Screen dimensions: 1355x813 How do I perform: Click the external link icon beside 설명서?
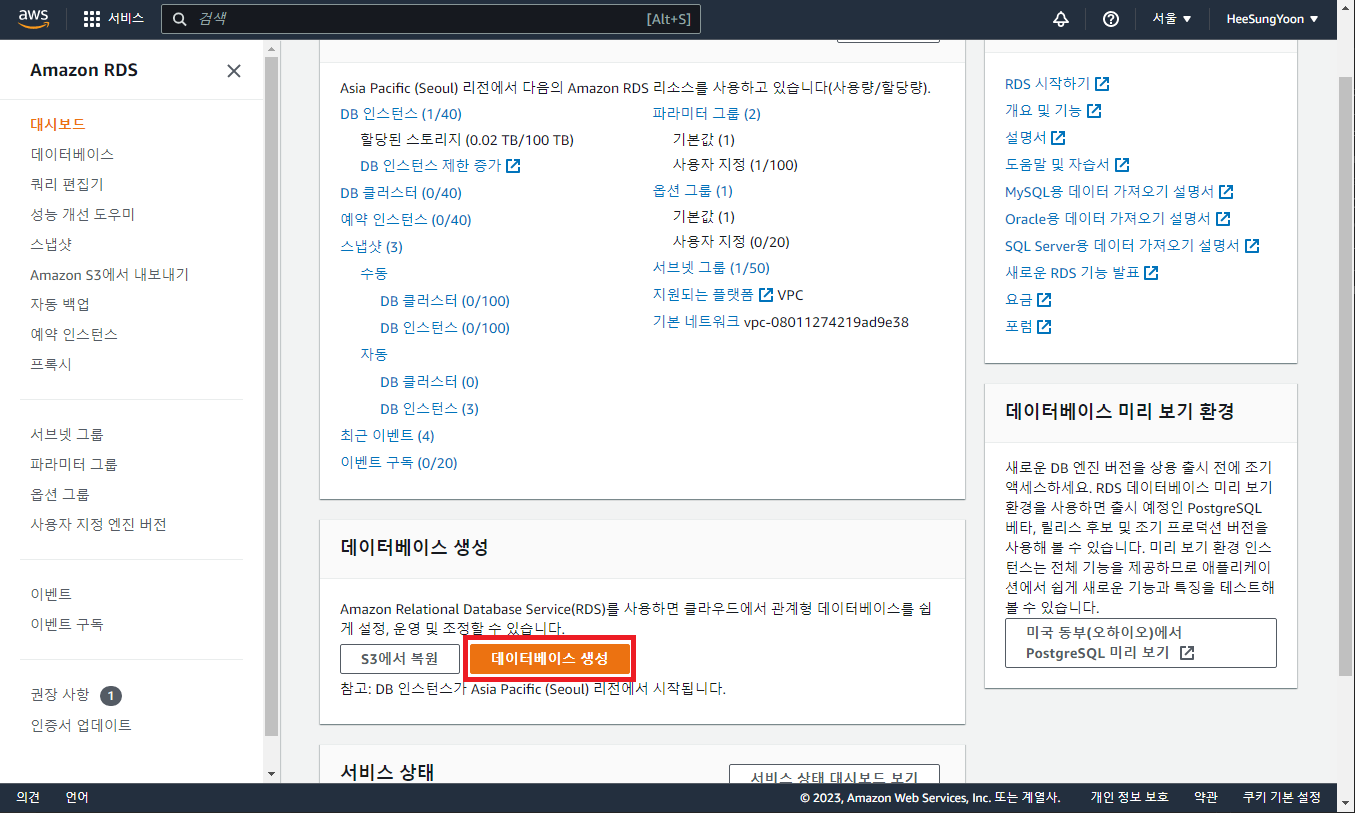pyautogui.click(x=1058, y=138)
